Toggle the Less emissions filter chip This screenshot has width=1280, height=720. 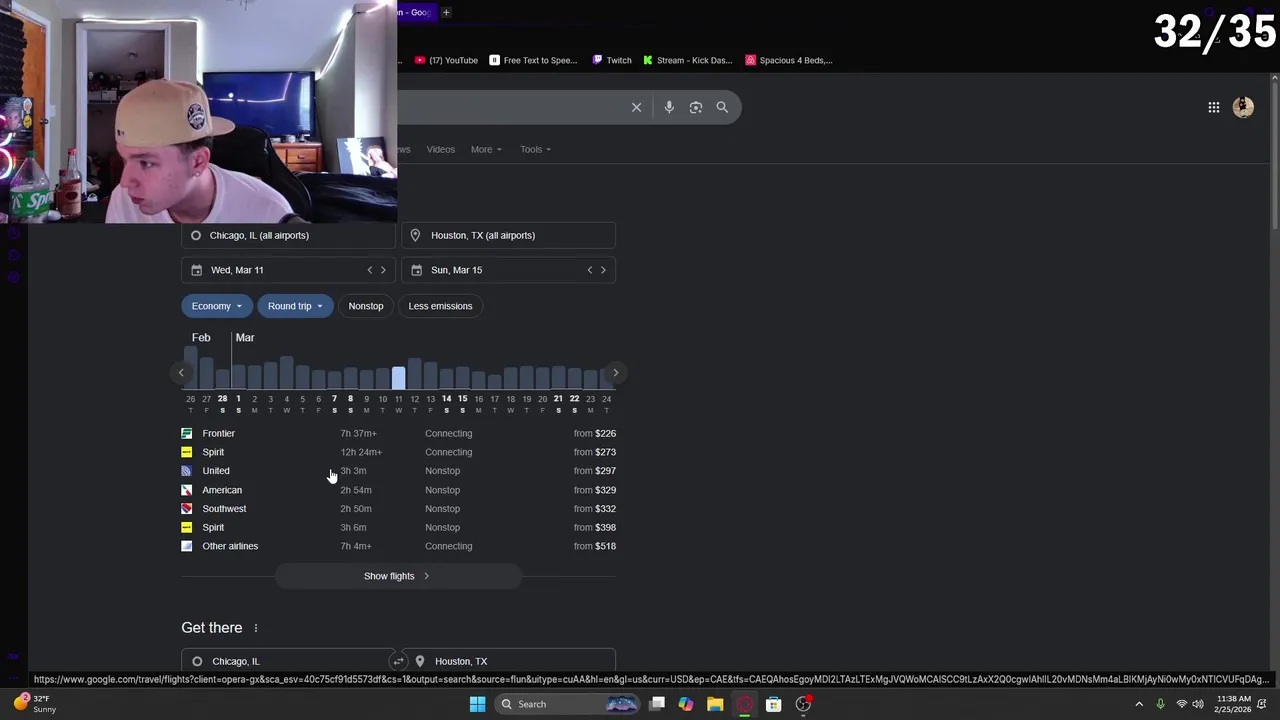click(x=440, y=306)
